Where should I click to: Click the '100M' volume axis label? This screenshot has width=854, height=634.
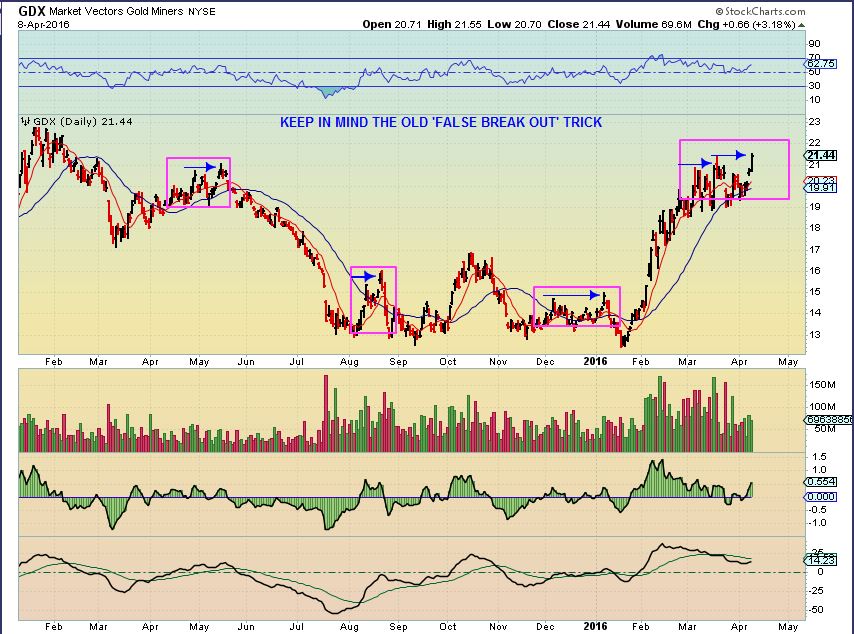point(822,407)
